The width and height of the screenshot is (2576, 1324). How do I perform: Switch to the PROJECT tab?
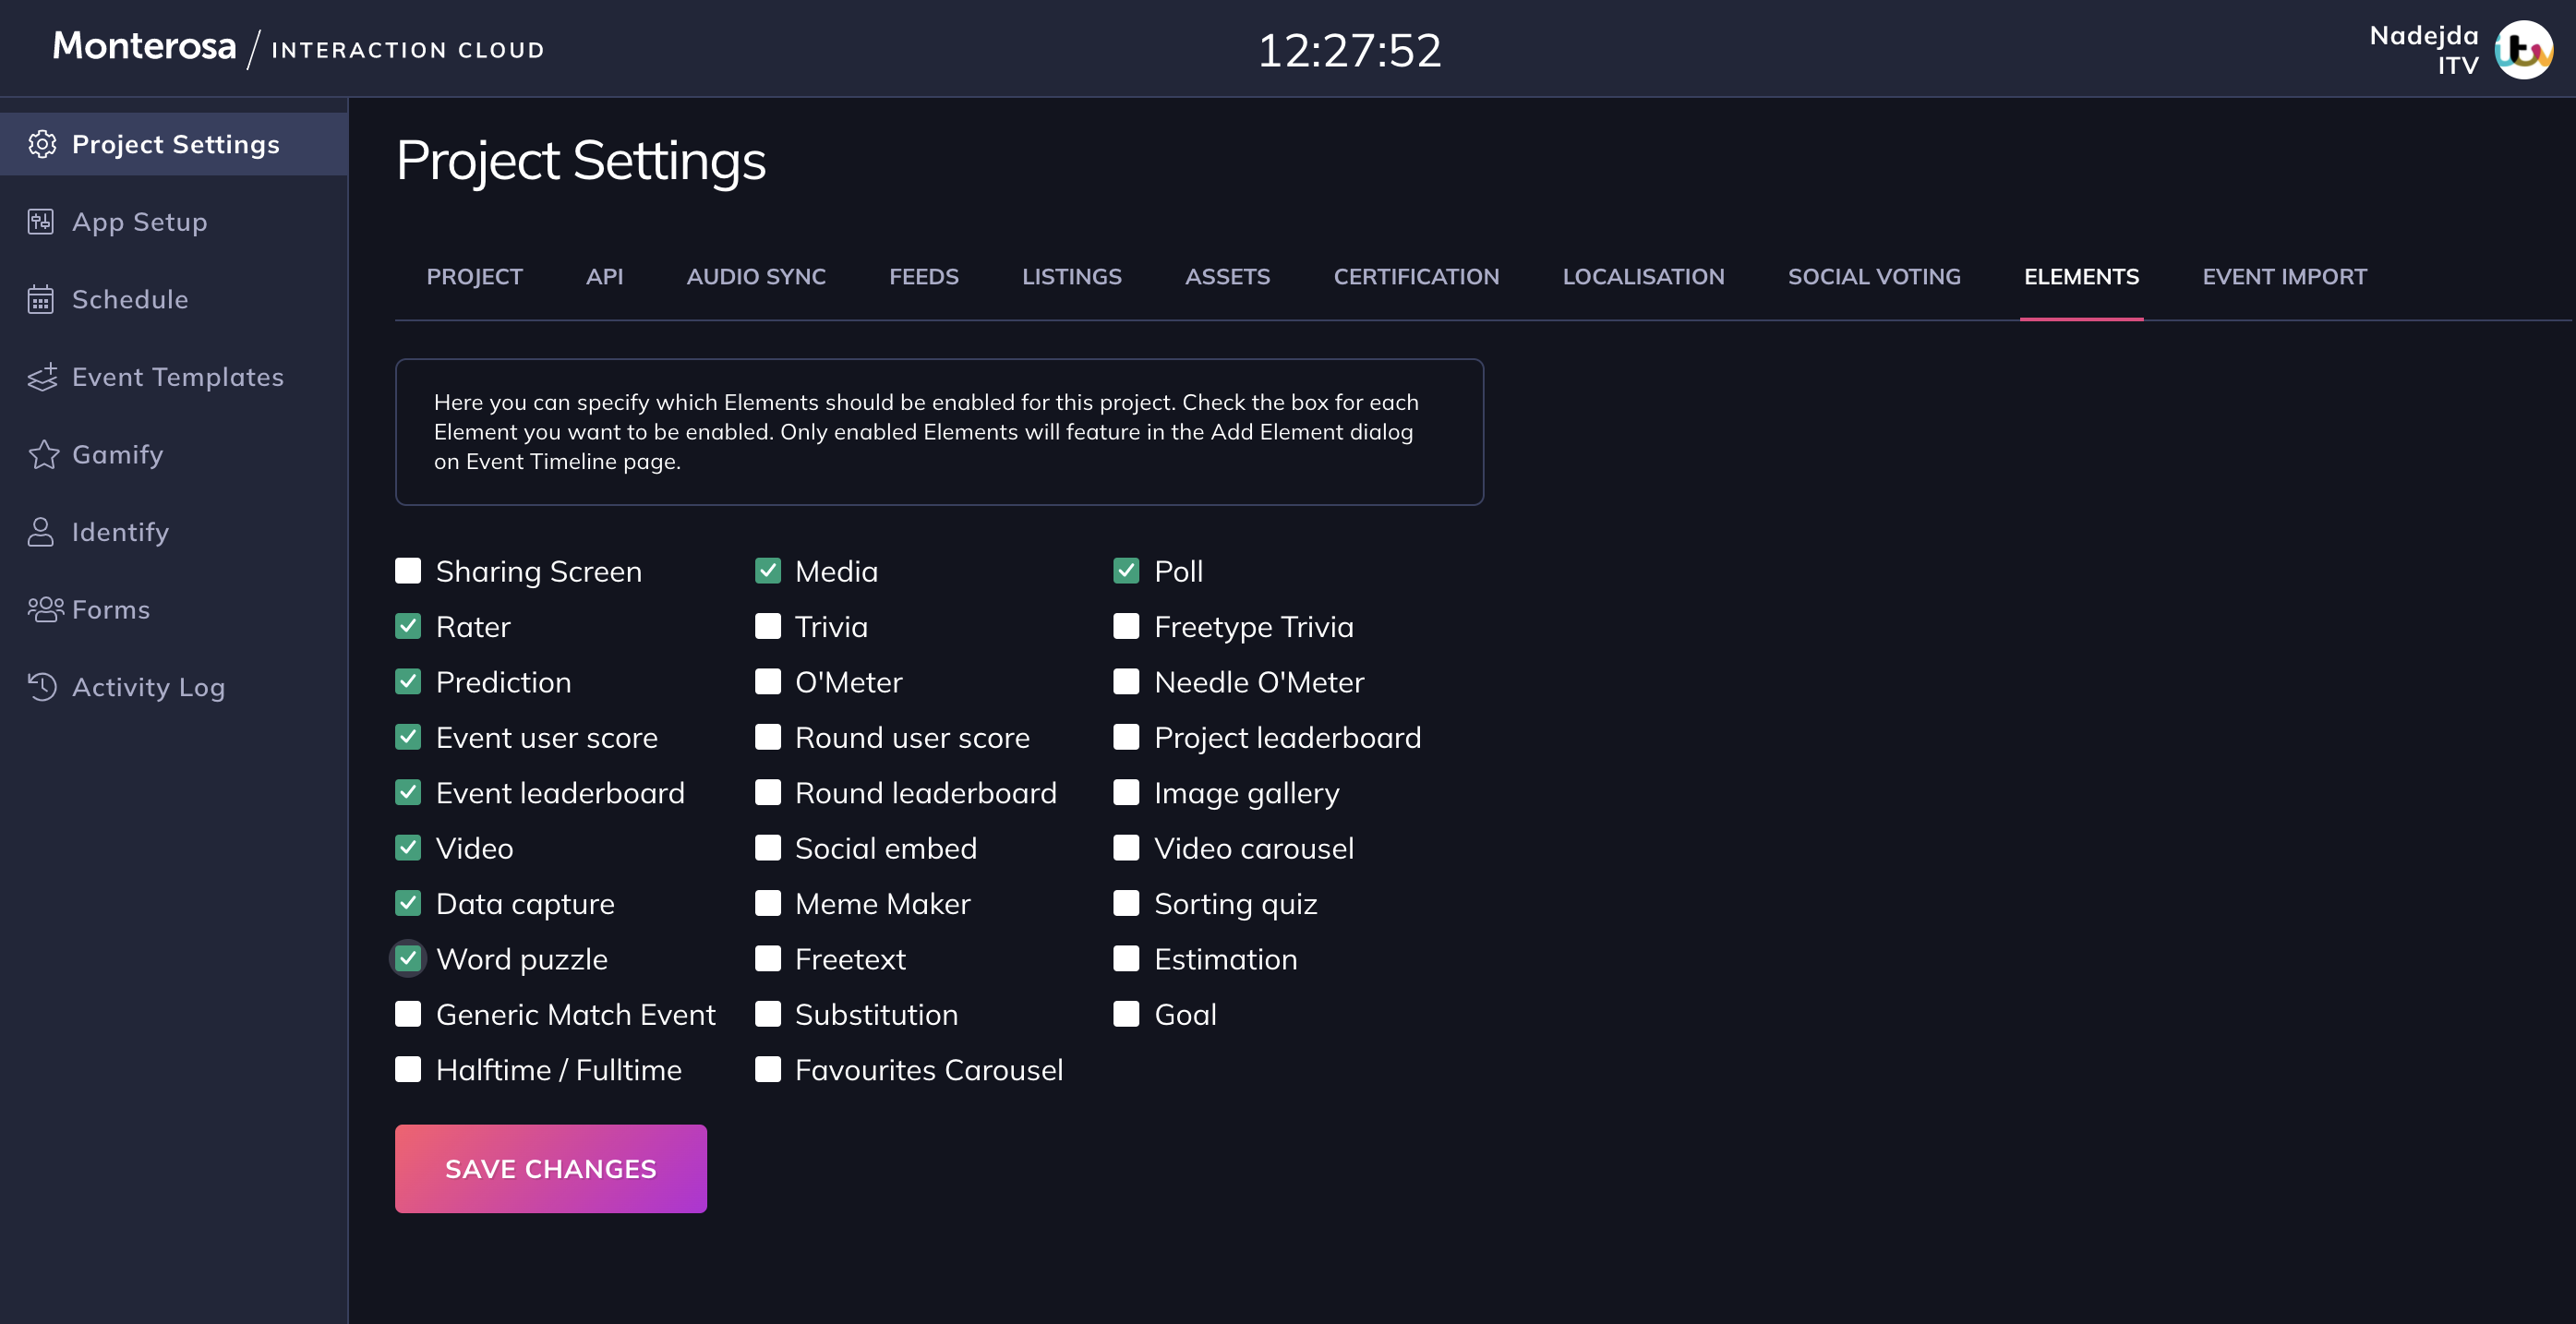tap(474, 276)
